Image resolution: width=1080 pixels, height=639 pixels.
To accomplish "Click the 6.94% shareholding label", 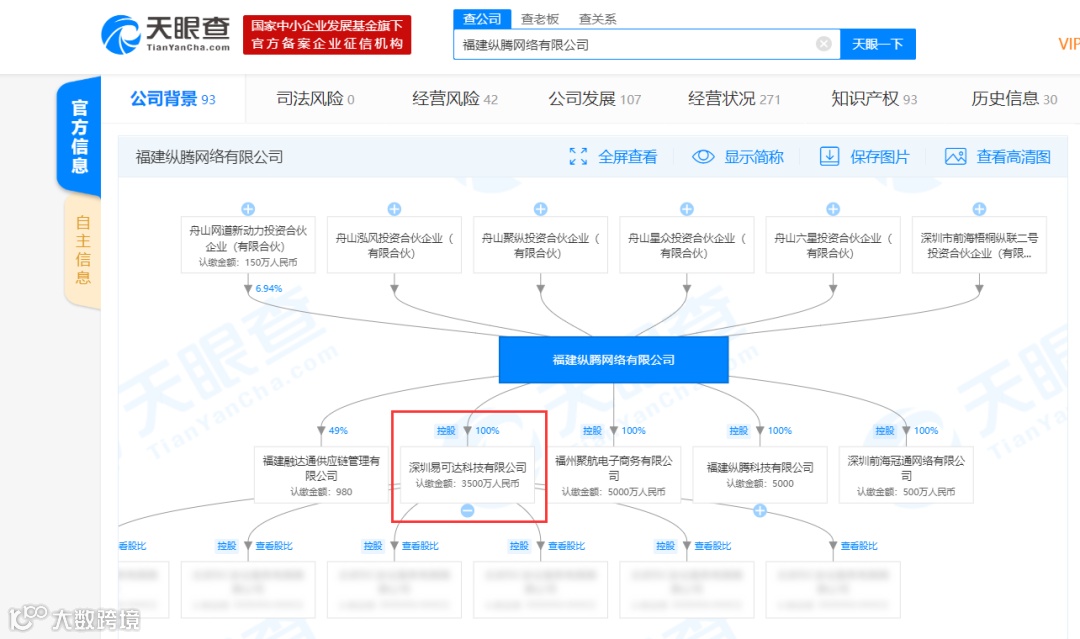I will (x=269, y=289).
